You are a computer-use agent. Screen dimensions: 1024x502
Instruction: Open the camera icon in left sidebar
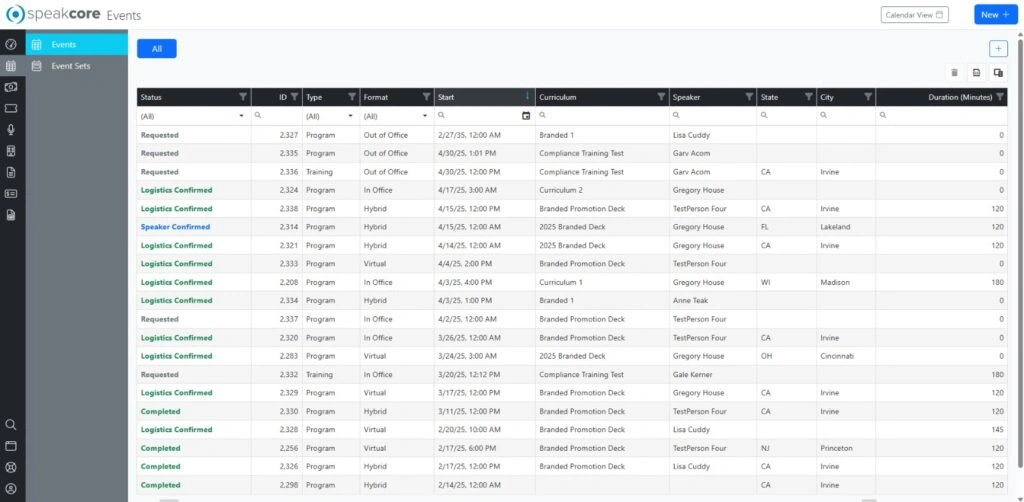coord(11,87)
